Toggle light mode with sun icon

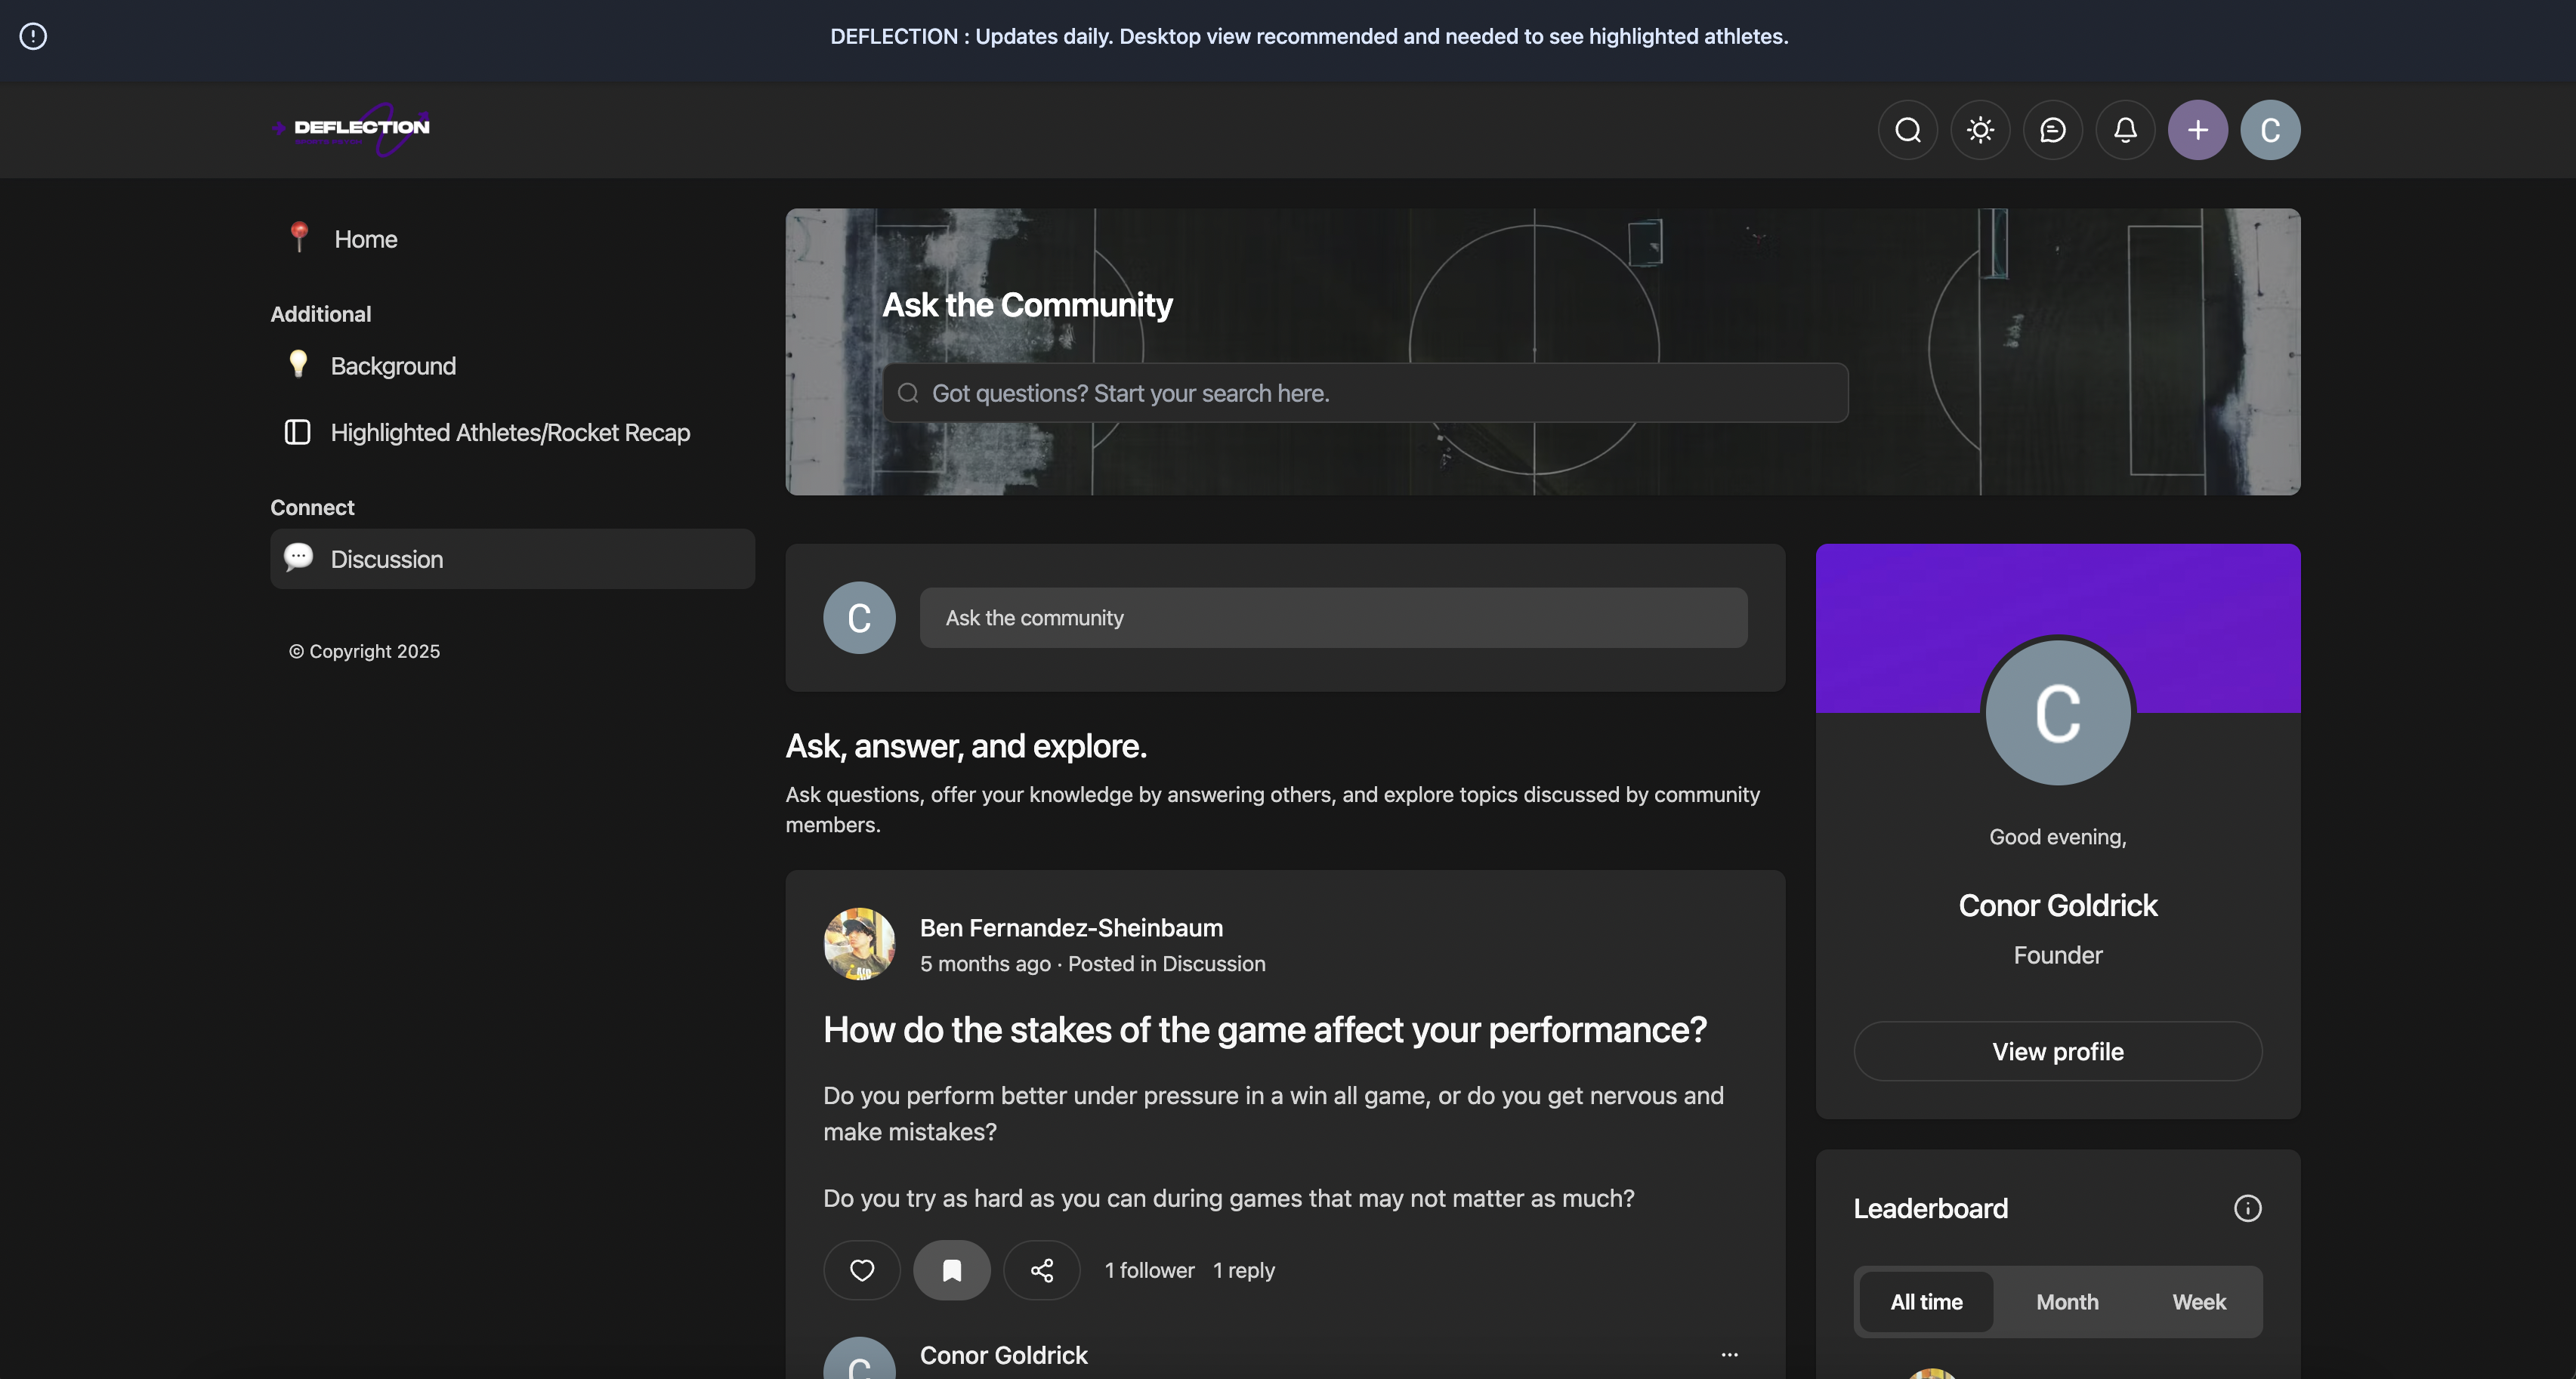pyautogui.click(x=1980, y=130)
